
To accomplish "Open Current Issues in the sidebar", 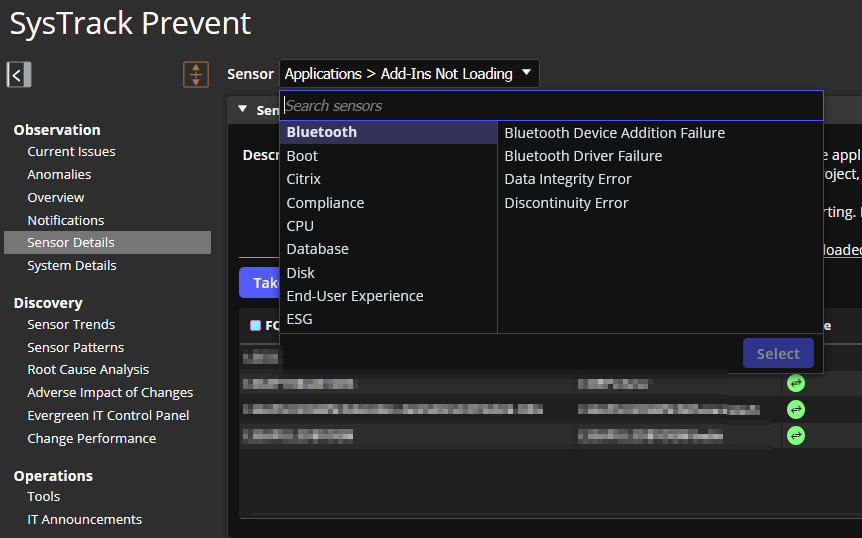I will 71,152.
